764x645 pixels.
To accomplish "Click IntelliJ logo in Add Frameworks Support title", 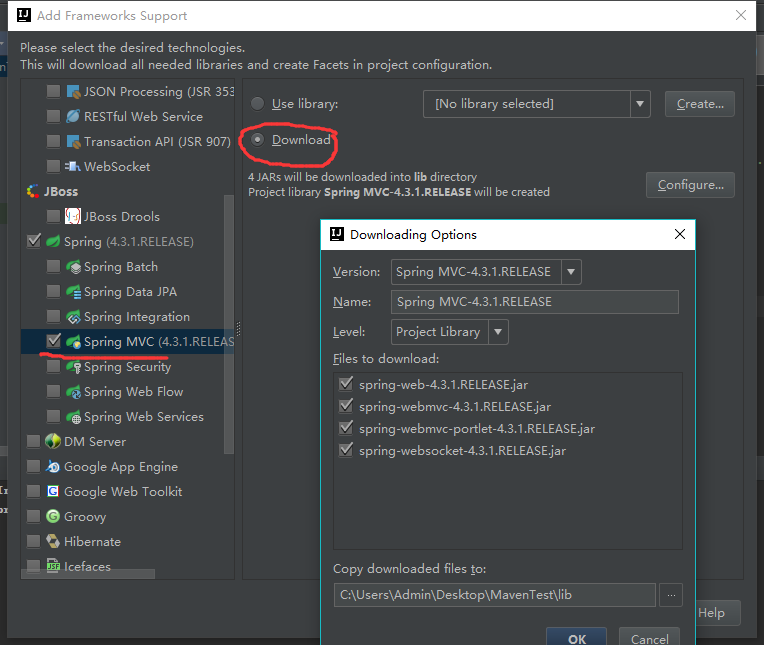I will tap(24, 15).
